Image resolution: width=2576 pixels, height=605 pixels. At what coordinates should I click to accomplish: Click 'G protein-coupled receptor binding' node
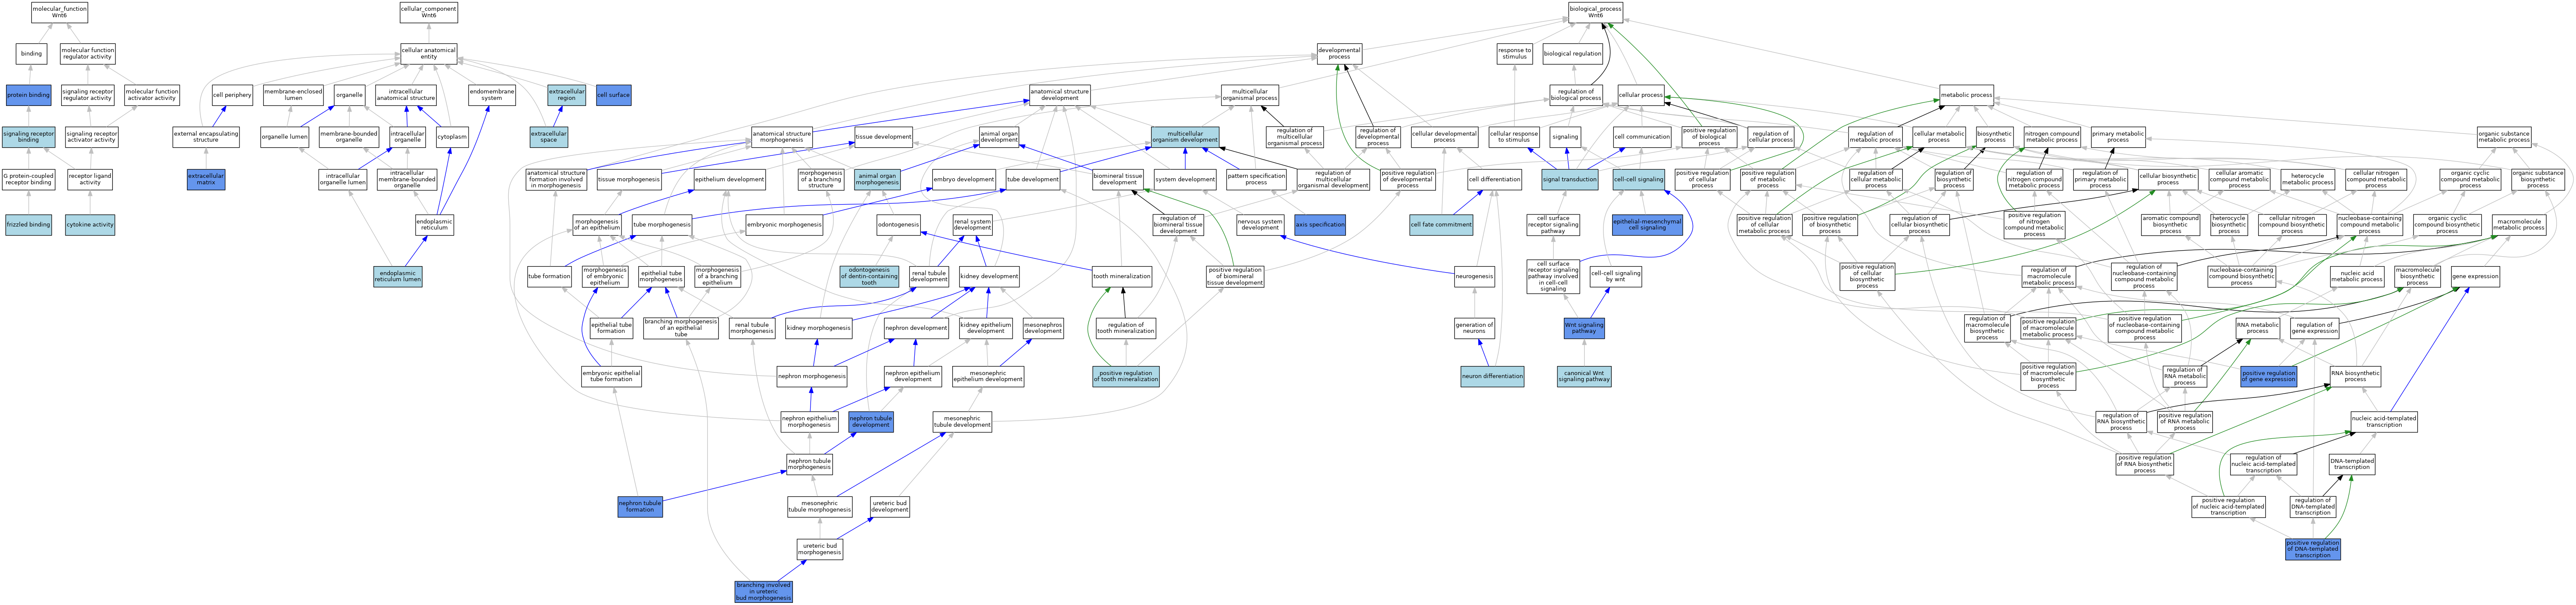click(x=28, y=179)
